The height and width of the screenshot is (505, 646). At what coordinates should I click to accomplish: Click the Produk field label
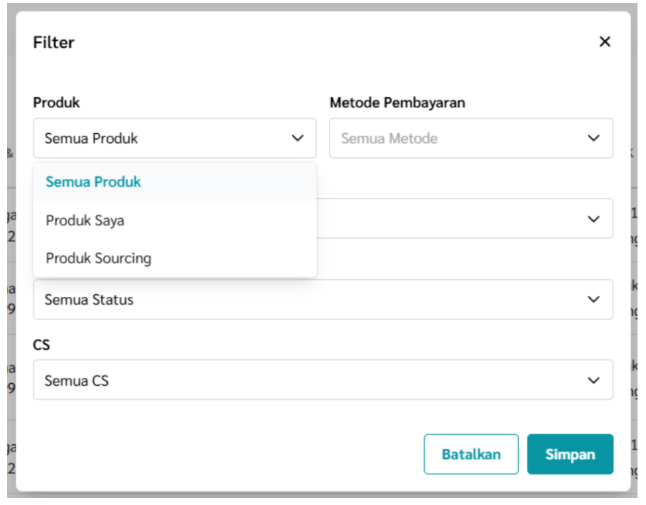[56, 103]
